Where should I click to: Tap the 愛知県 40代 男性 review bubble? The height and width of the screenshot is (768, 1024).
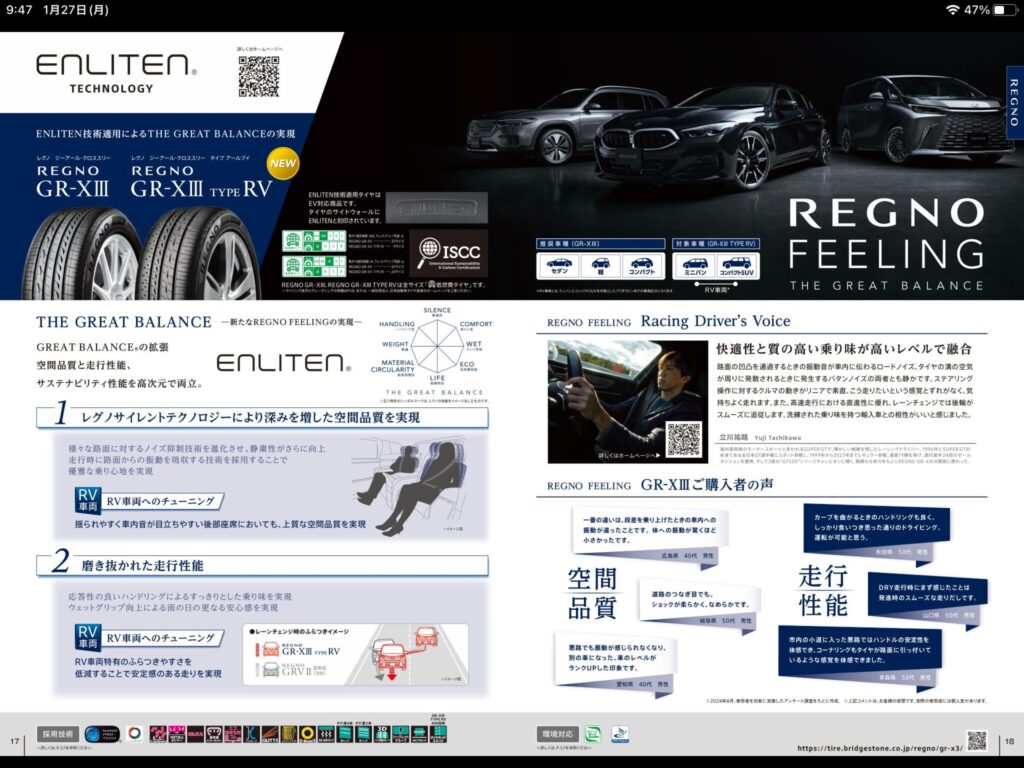point(615,662)
